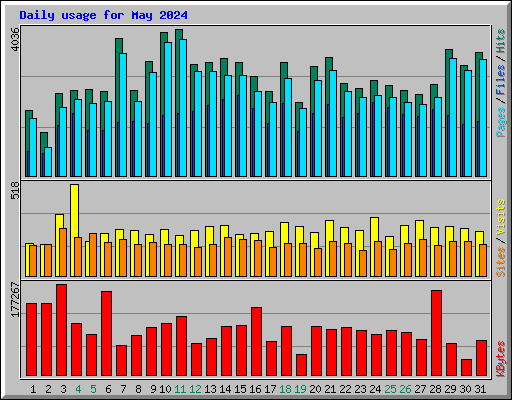Click day label 6 on the x-axis
This screenshot has height=400, width=512.
pos(108,389)
